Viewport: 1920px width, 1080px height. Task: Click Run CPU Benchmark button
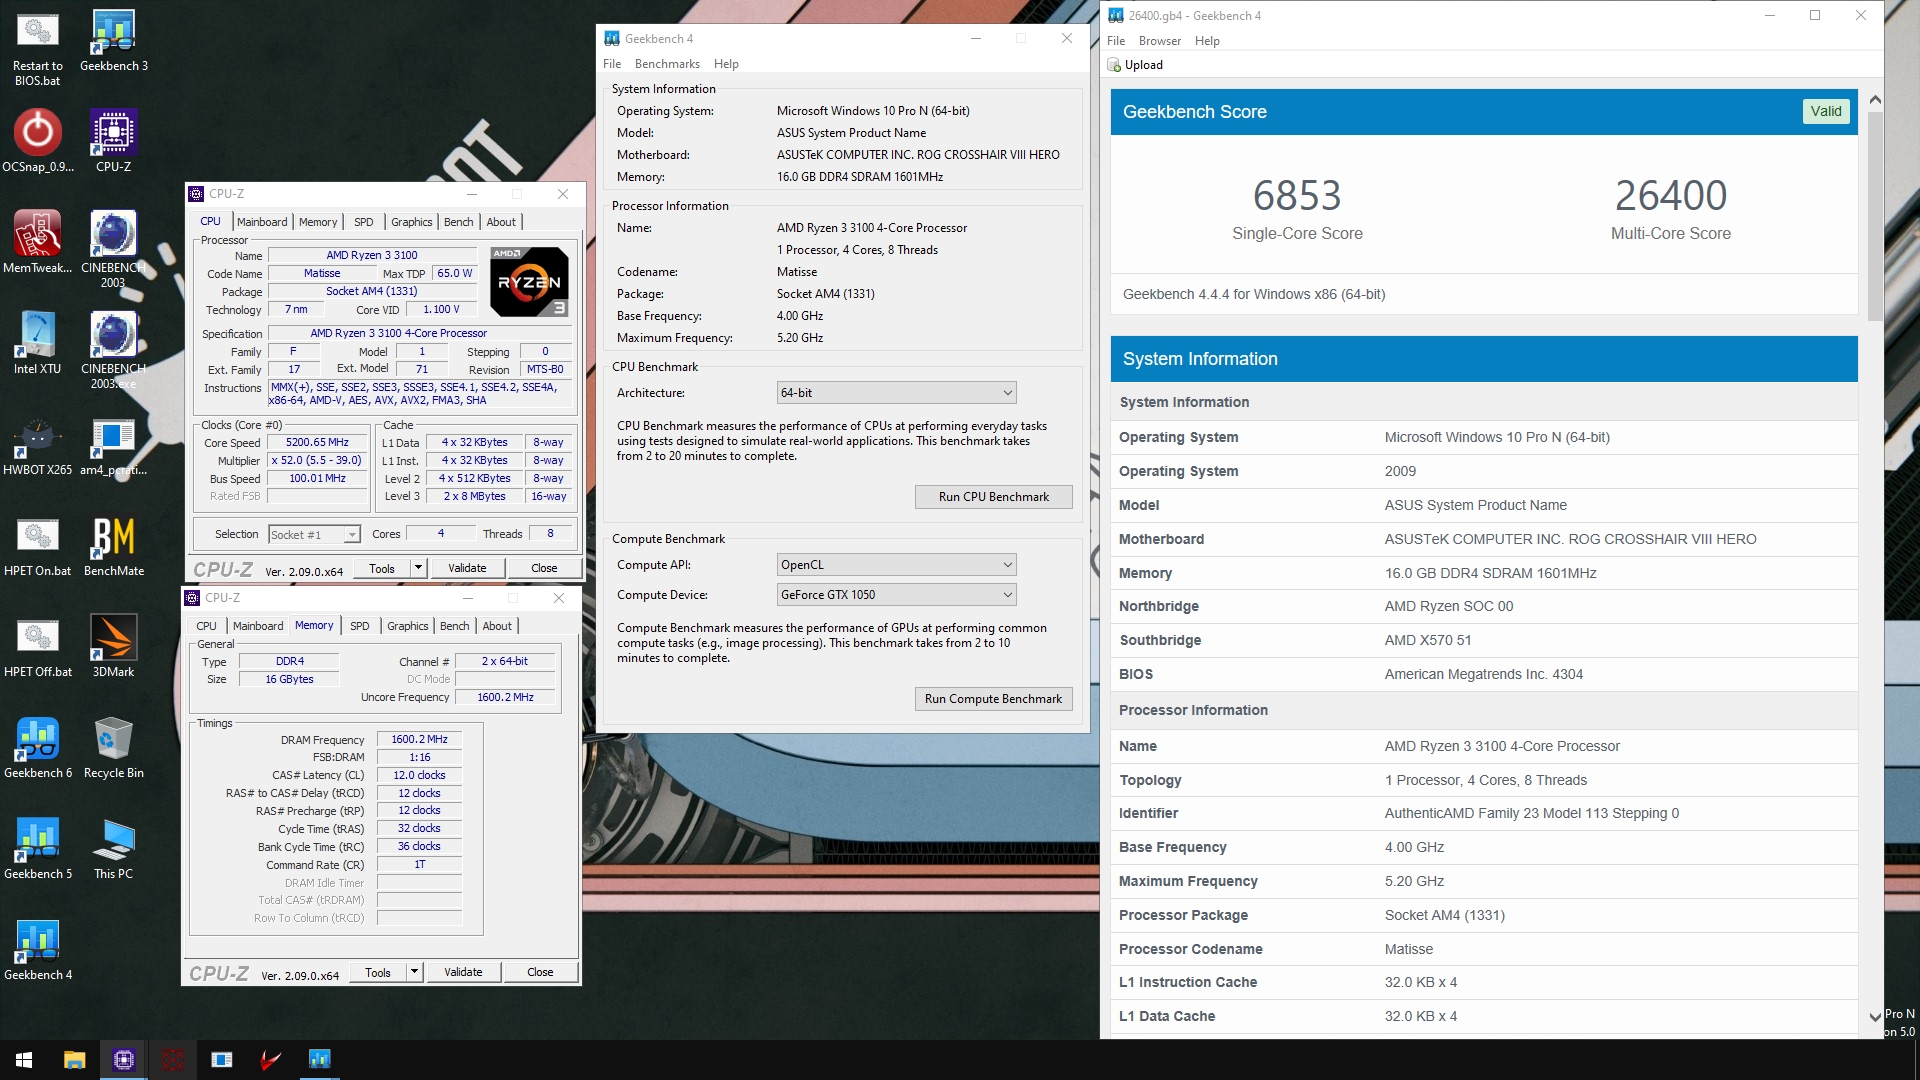994,497
